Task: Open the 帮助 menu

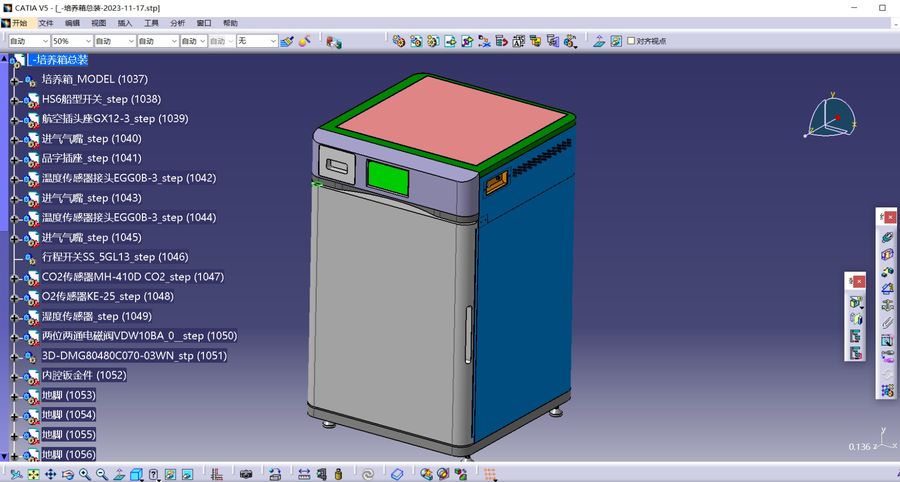Action: pyautogui.click(x=230, y=23)
